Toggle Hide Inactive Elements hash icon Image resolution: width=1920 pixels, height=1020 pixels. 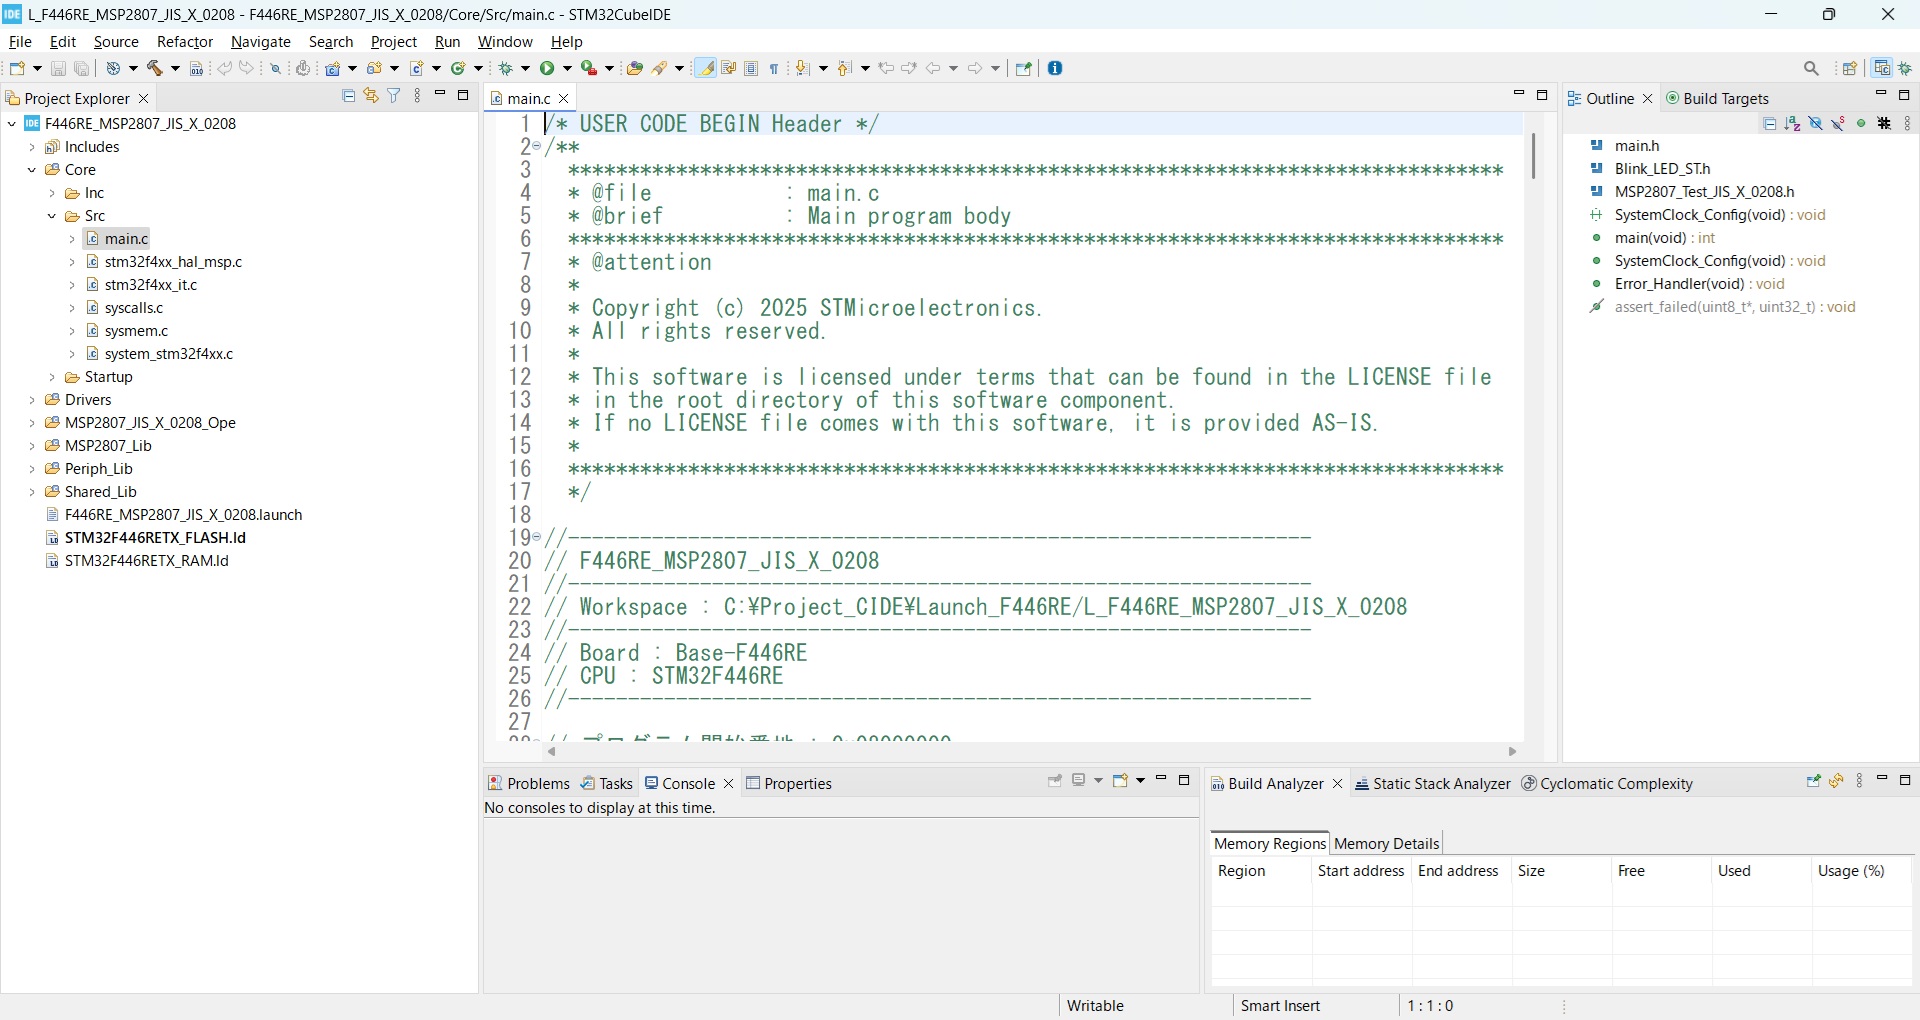(1885, 124)
